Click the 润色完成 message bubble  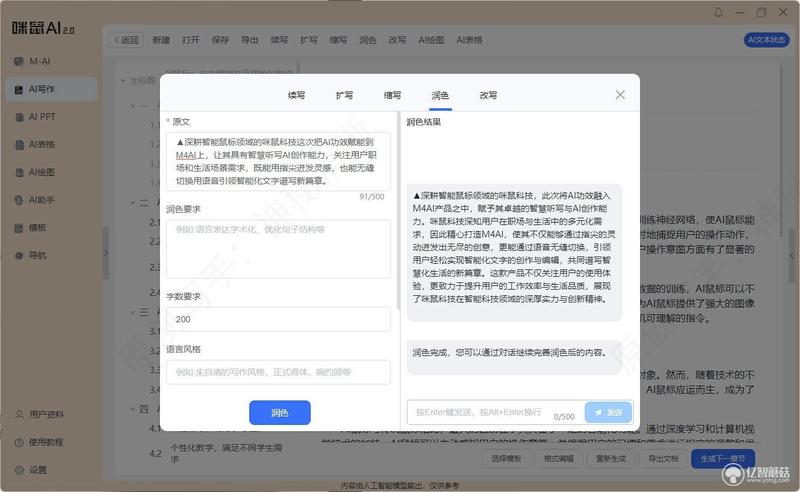514,357
